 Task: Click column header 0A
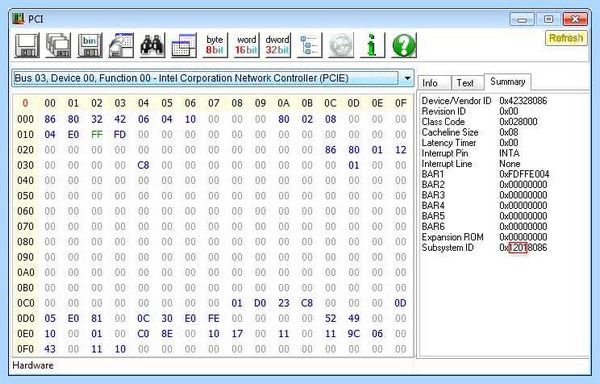coord(284,103)
